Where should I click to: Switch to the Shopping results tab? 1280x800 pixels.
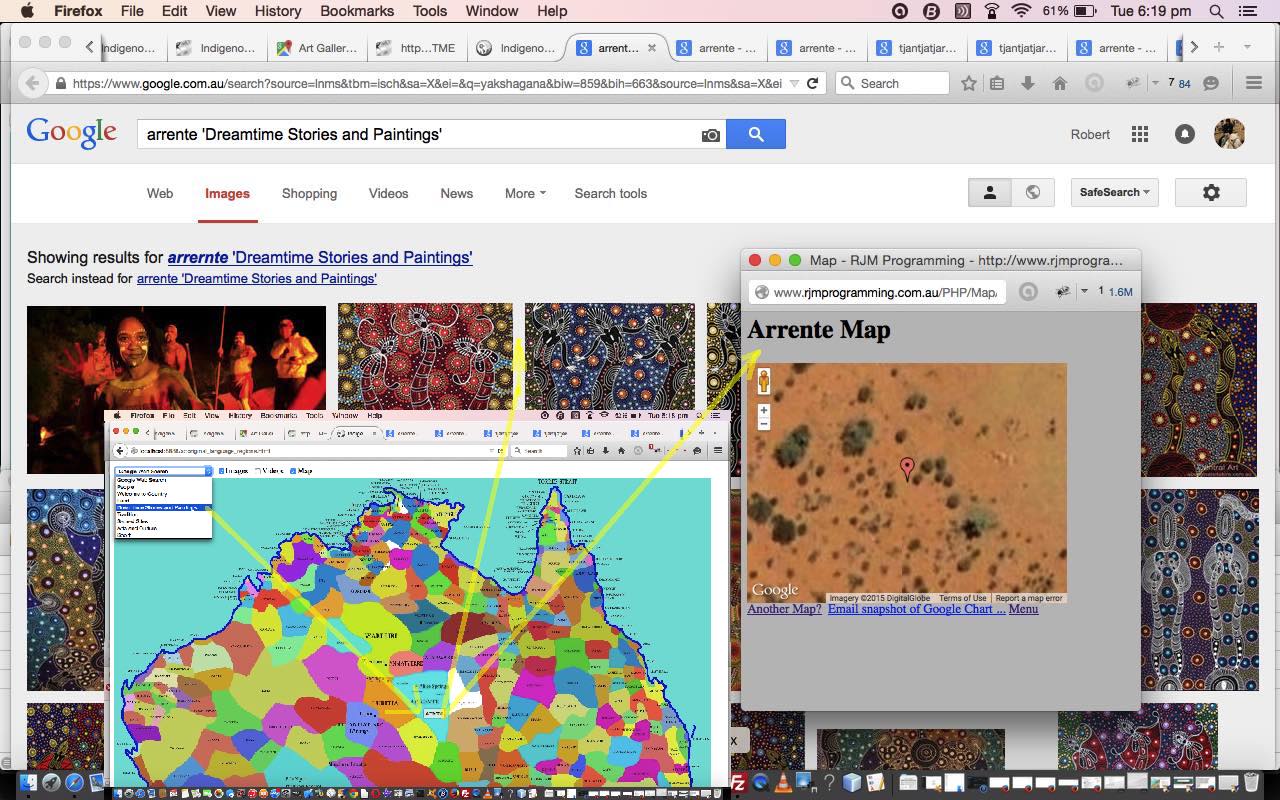(x=309, y=193)
